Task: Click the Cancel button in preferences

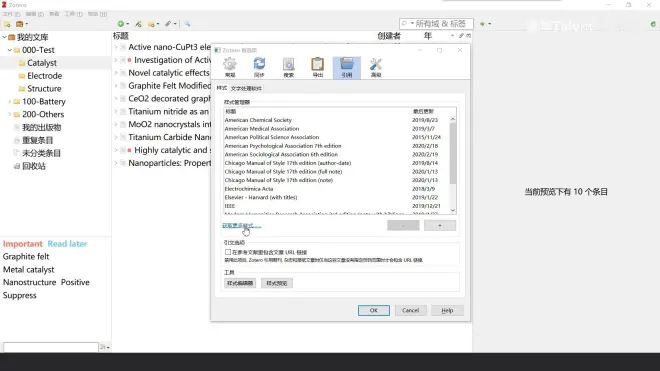Action: click(410, 310)
